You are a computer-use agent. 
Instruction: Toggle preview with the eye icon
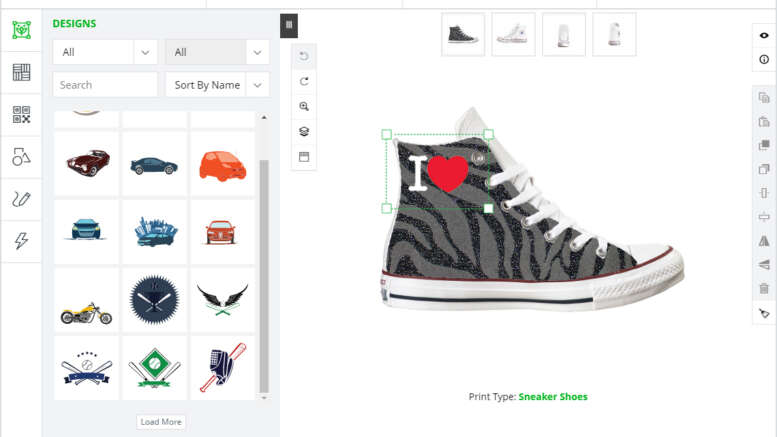point(764,35)
